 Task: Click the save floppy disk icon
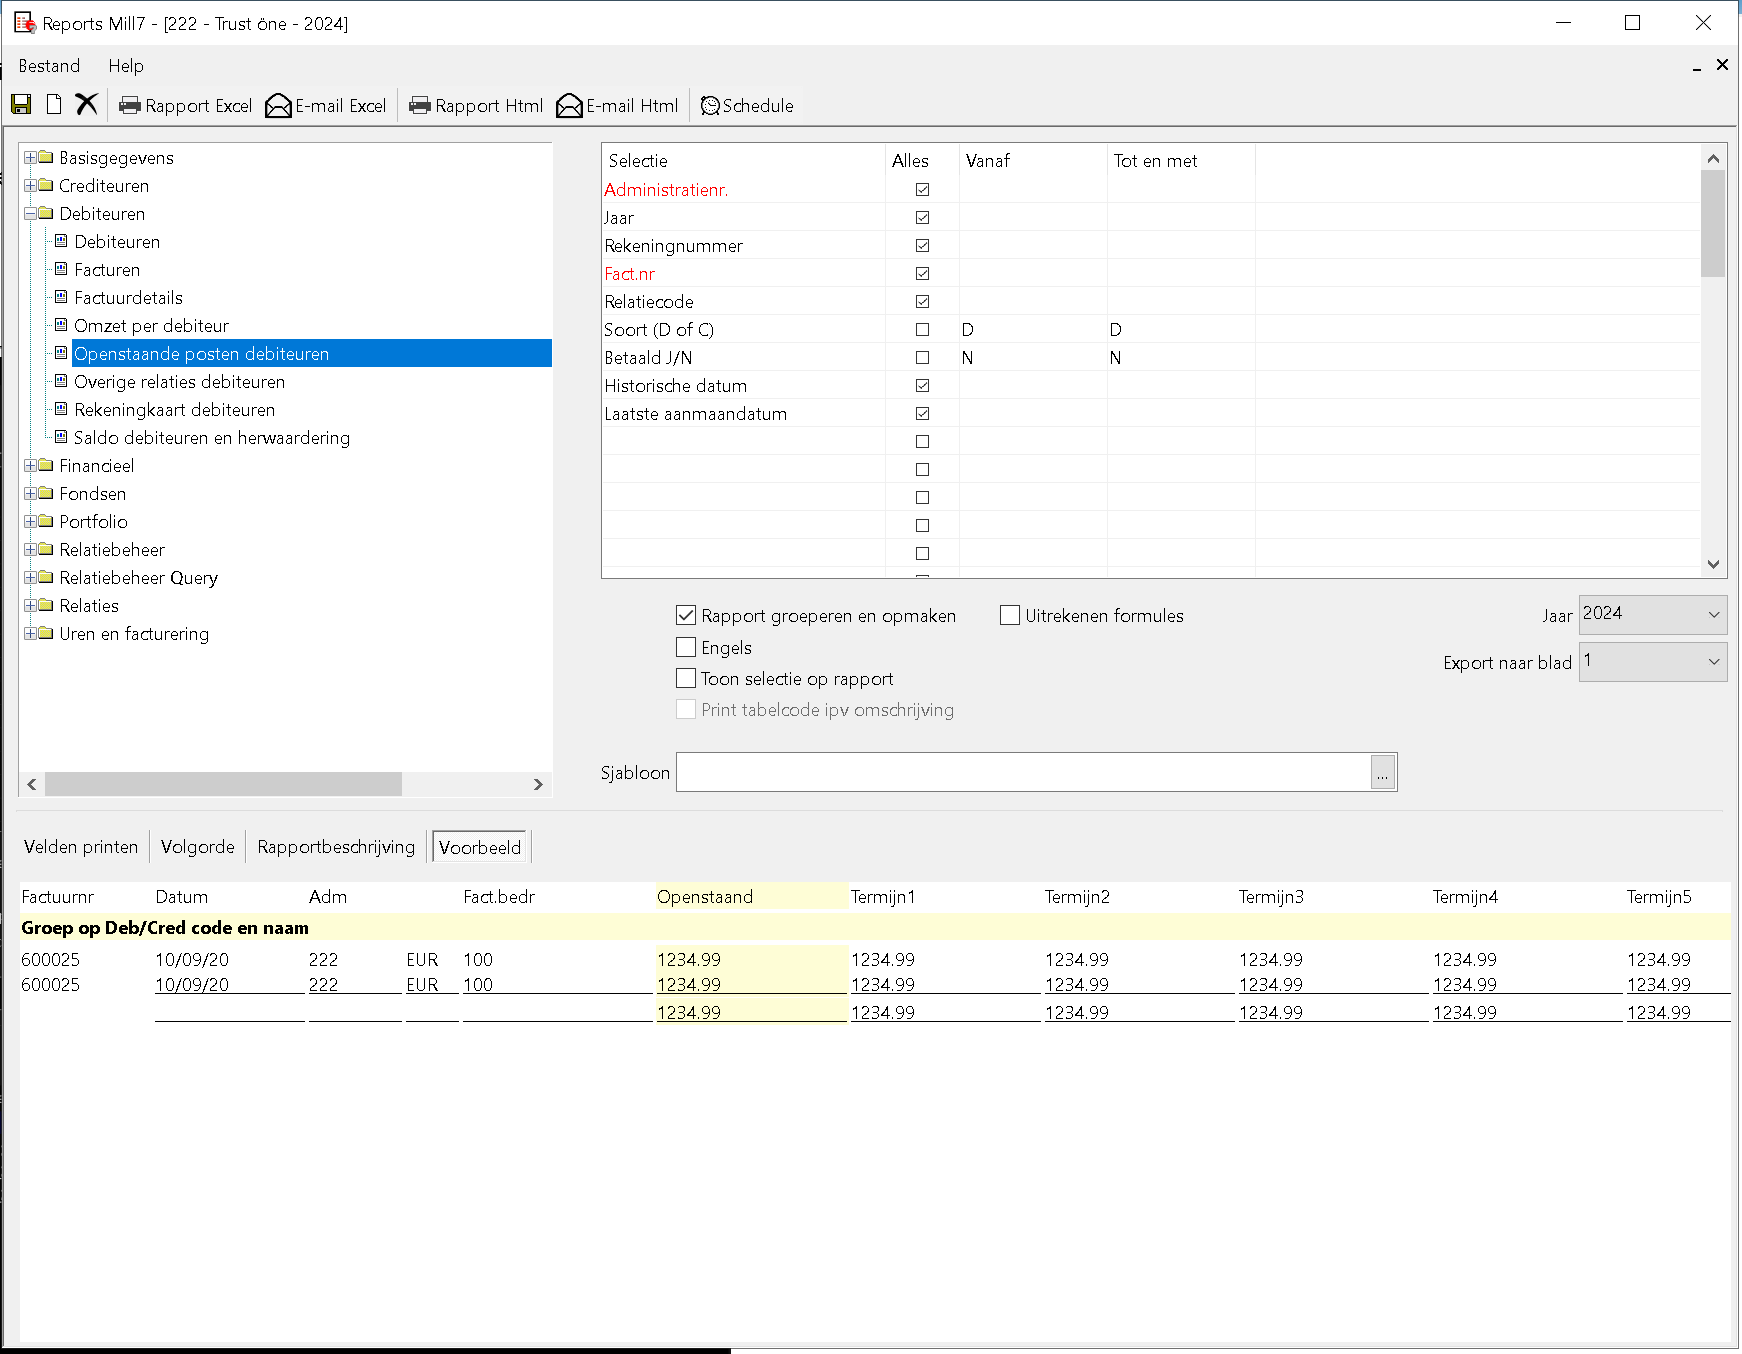click(21, 105)
